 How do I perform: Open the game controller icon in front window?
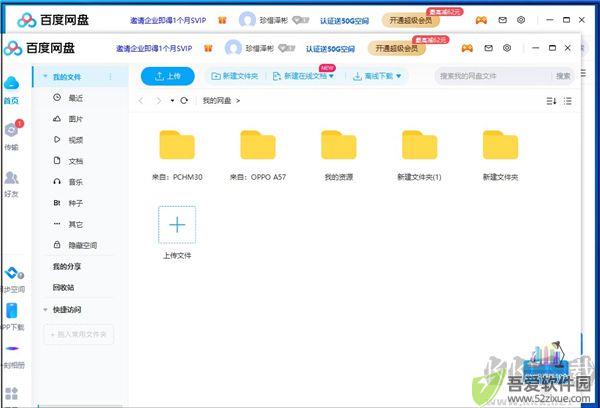467,48
